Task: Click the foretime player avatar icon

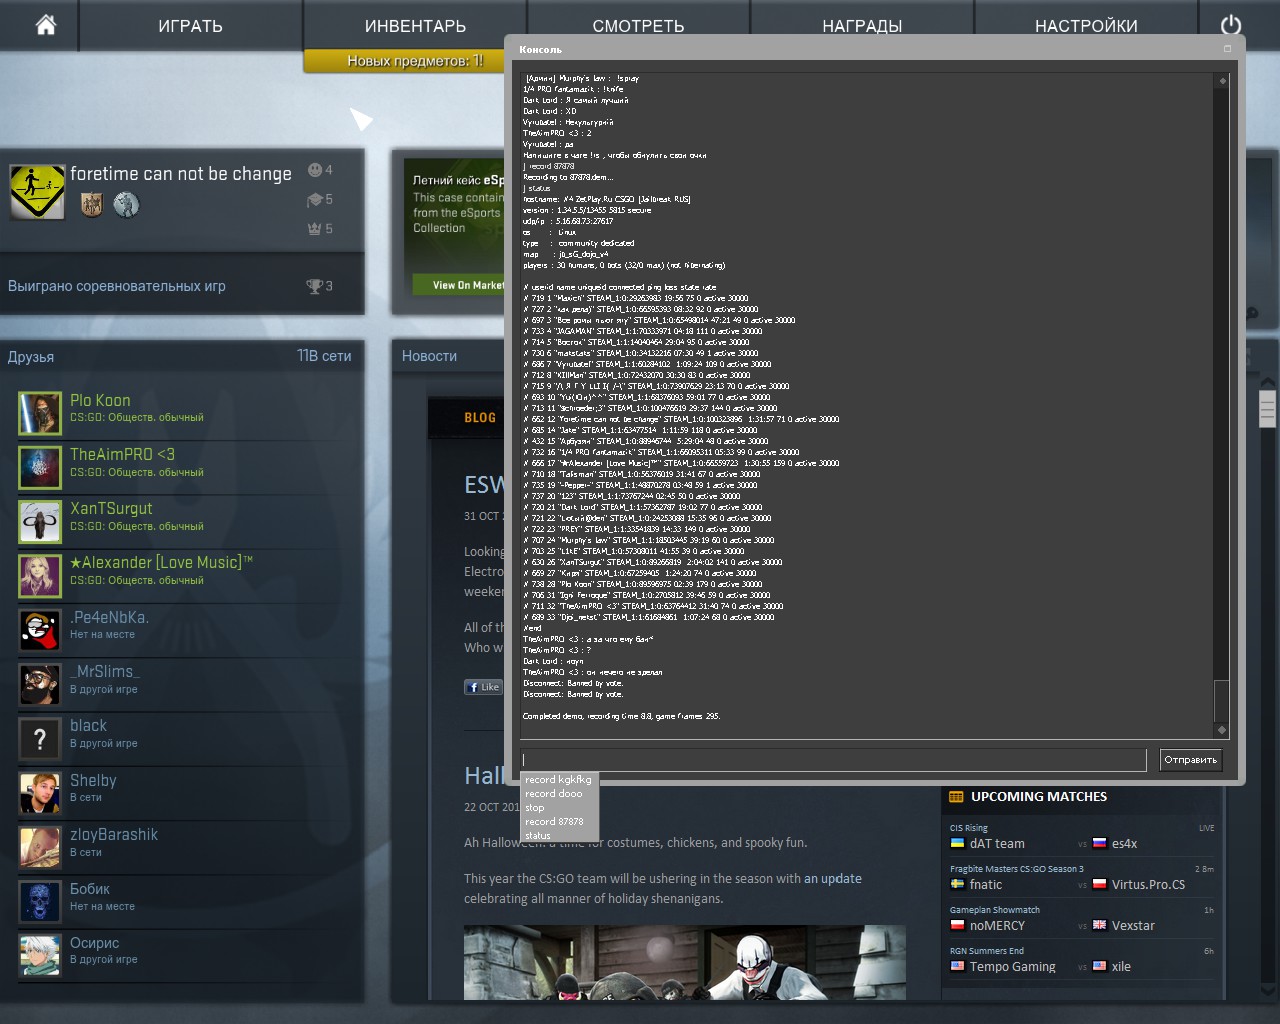Action: (x=37, y=191)
